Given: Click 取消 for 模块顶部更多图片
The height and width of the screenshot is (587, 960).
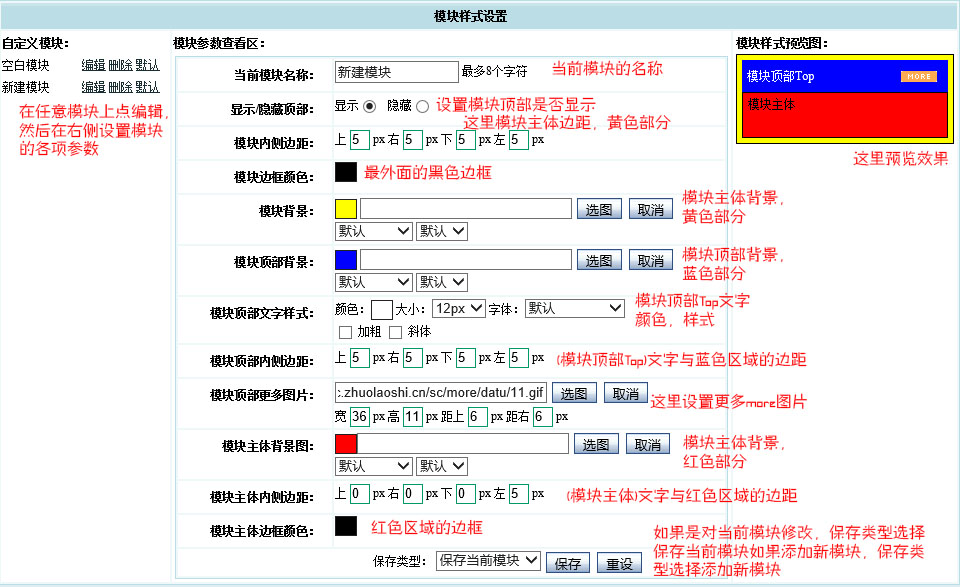Looking at the screenshot, I should 625,393.
